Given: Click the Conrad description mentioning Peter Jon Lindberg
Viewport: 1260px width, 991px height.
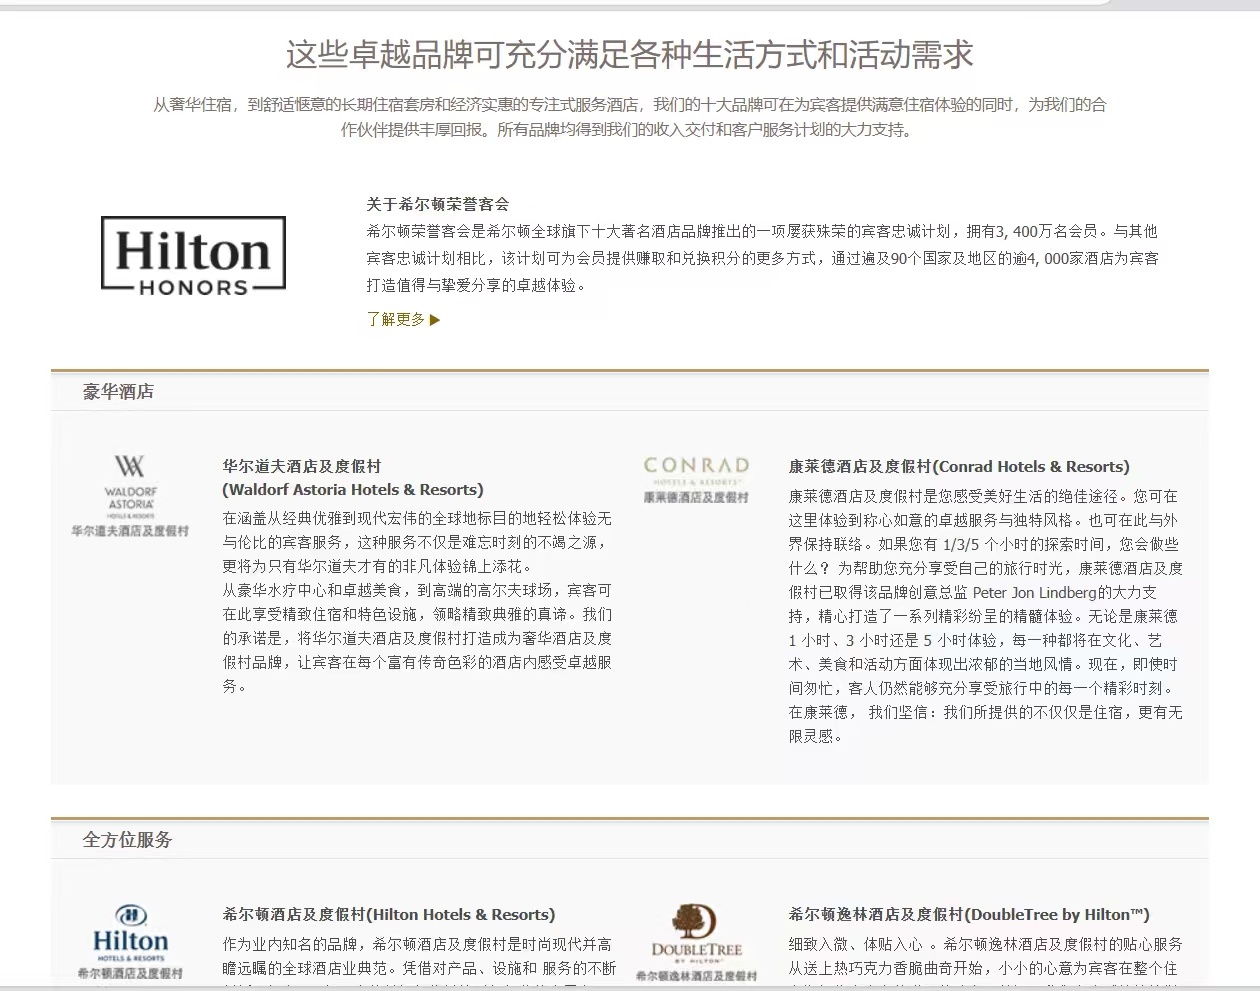Looking at the screenshot, I should (984, 616).
